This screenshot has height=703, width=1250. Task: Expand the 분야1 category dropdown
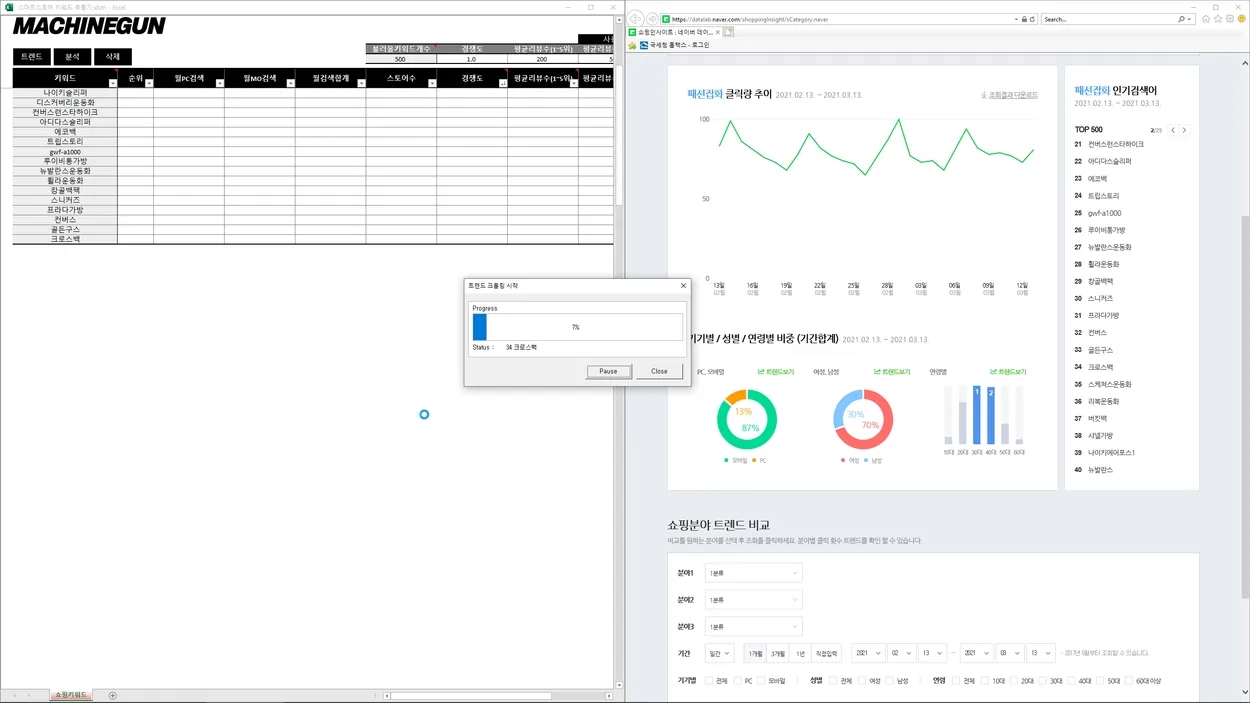tap(753, 573)
